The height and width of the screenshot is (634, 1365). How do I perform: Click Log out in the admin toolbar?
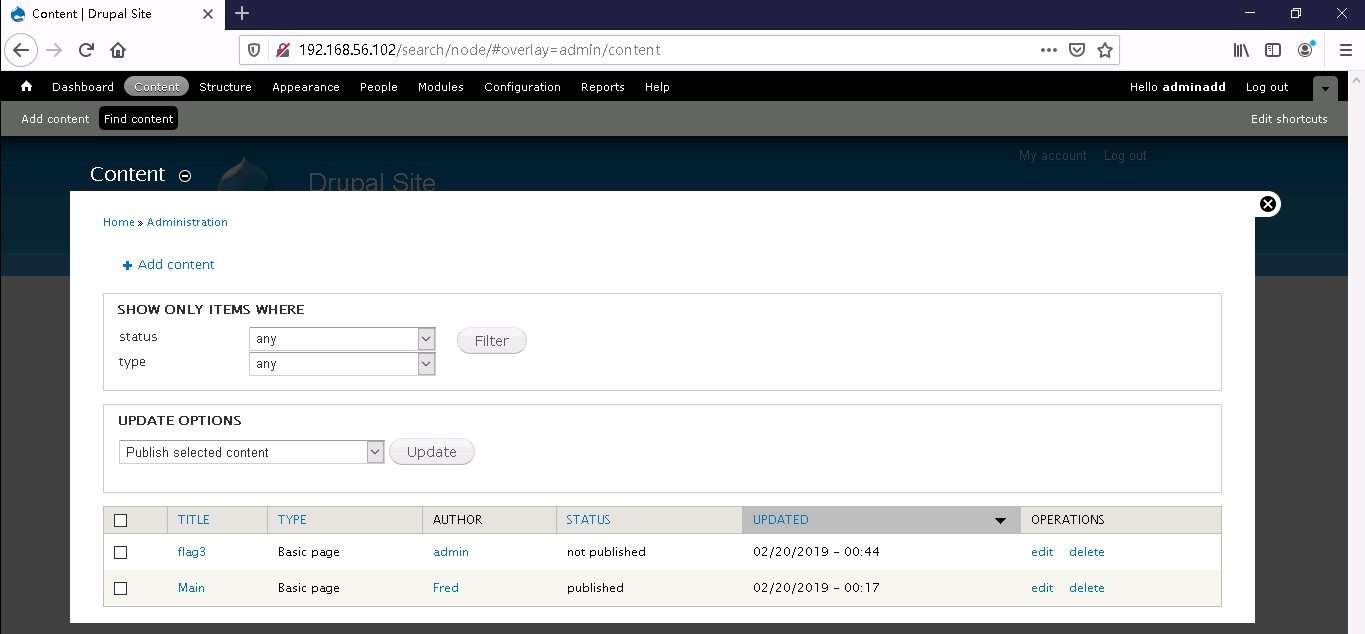pos(1267,87)
